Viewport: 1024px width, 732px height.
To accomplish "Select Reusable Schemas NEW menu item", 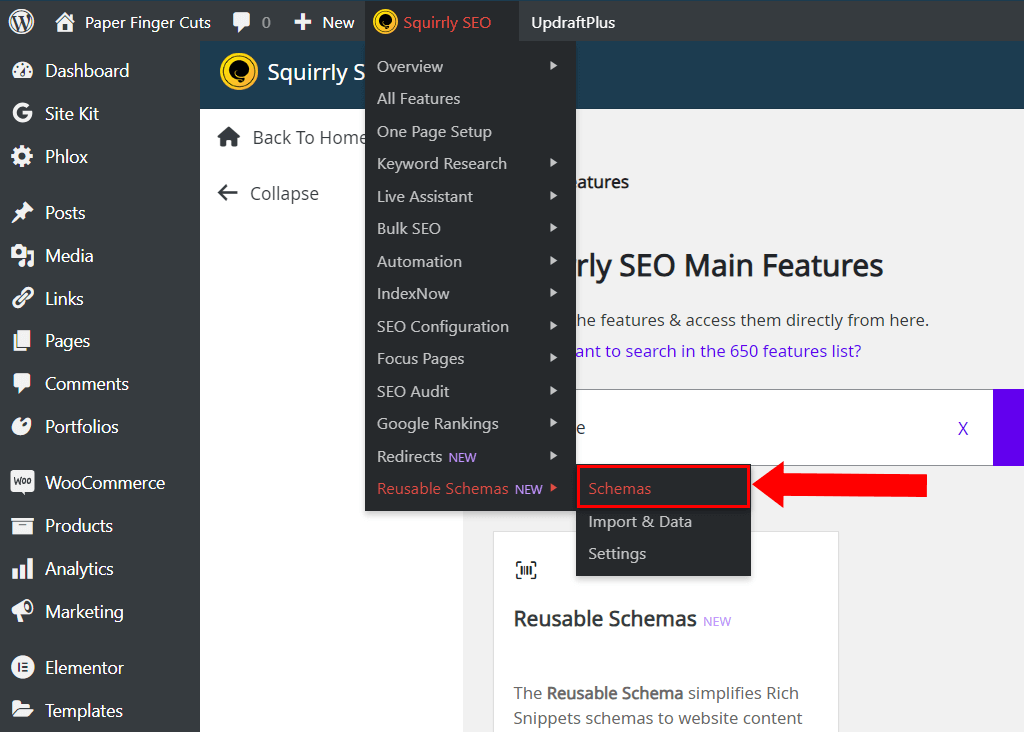I will coord(470,488).
